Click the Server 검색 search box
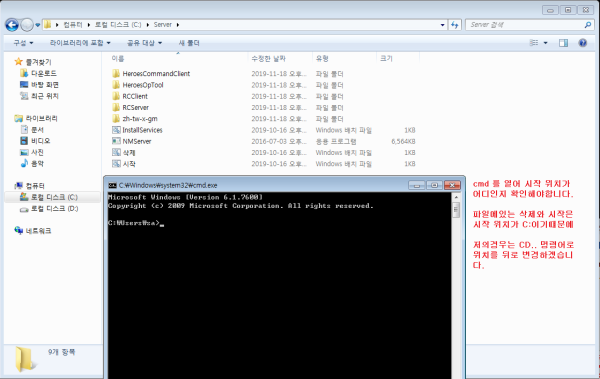600x379 pixels. pos(524,25)
